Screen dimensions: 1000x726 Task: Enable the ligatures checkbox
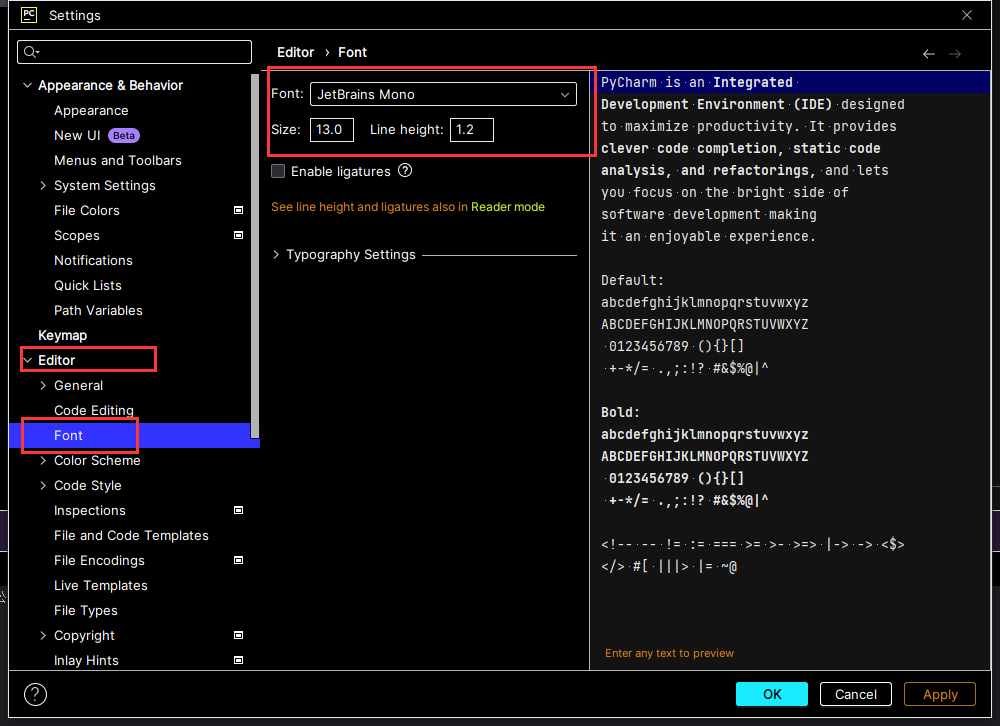click(278, 171)
